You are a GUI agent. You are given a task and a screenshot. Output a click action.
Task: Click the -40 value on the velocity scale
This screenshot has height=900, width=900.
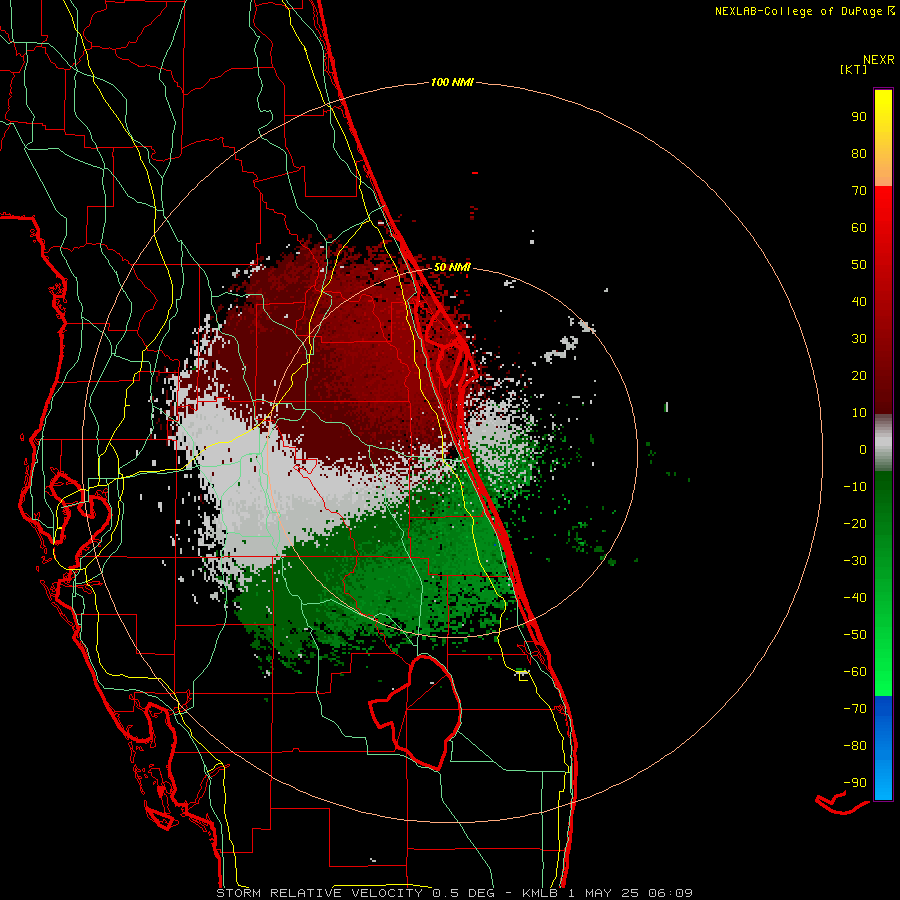pyautogui.click(x=855, y=598)
